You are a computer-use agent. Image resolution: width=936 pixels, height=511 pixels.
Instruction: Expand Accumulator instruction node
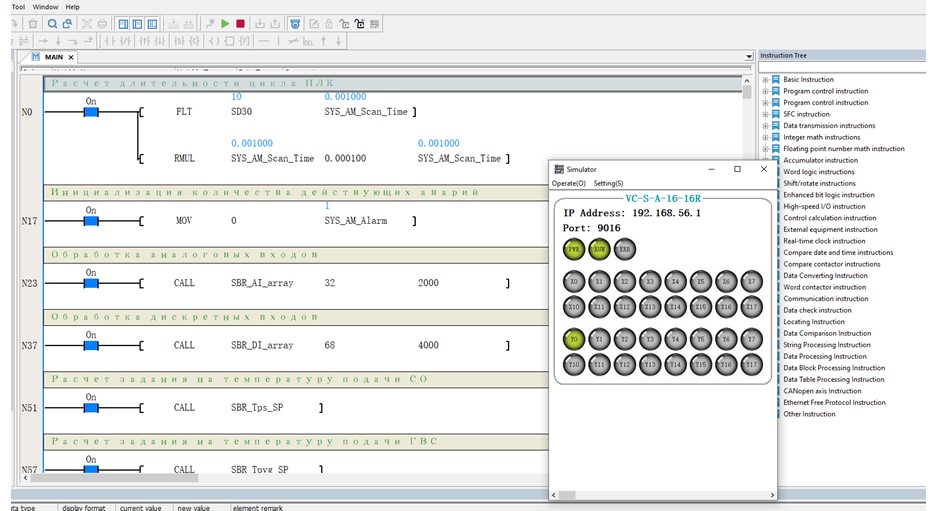pos(765,160)
